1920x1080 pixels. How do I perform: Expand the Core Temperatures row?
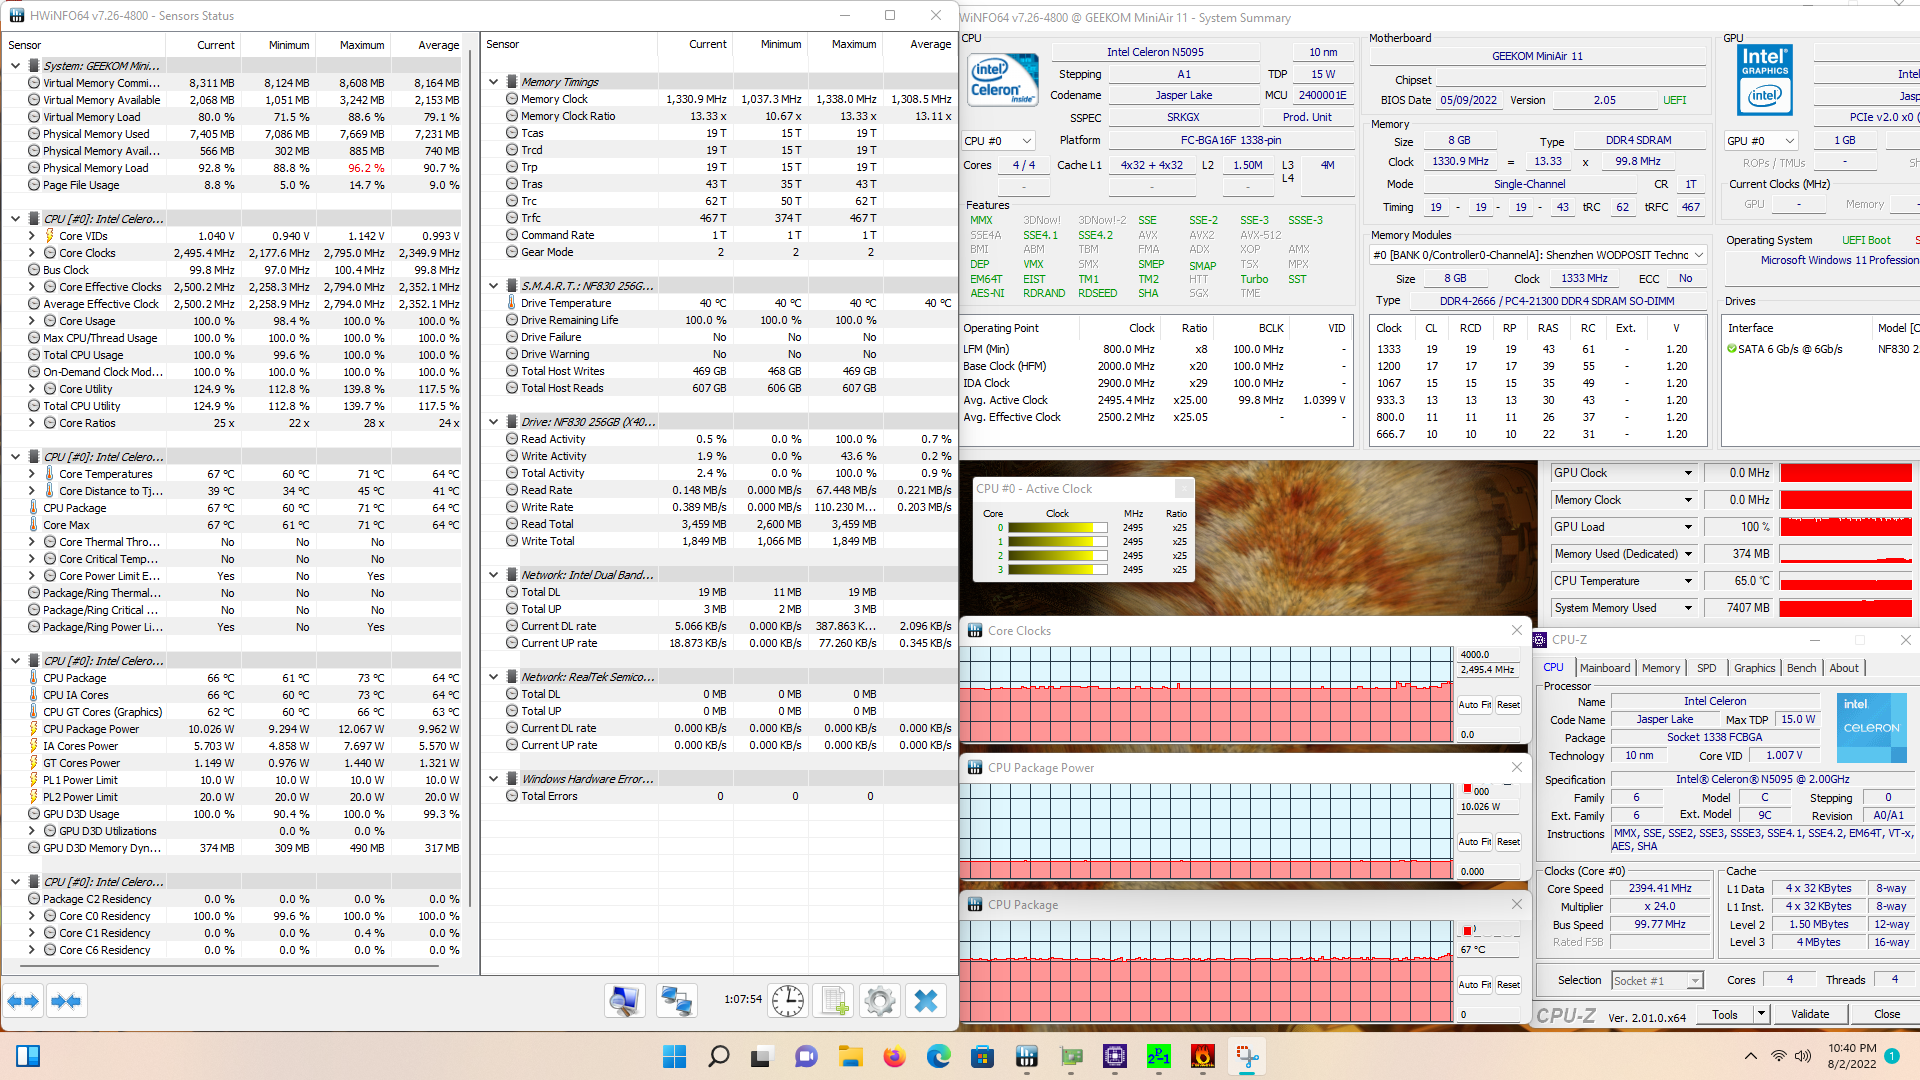coord(32,474)
